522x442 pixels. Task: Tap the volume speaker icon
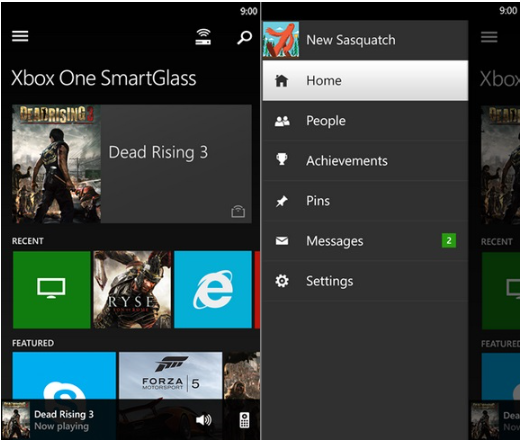pos(204,420)
